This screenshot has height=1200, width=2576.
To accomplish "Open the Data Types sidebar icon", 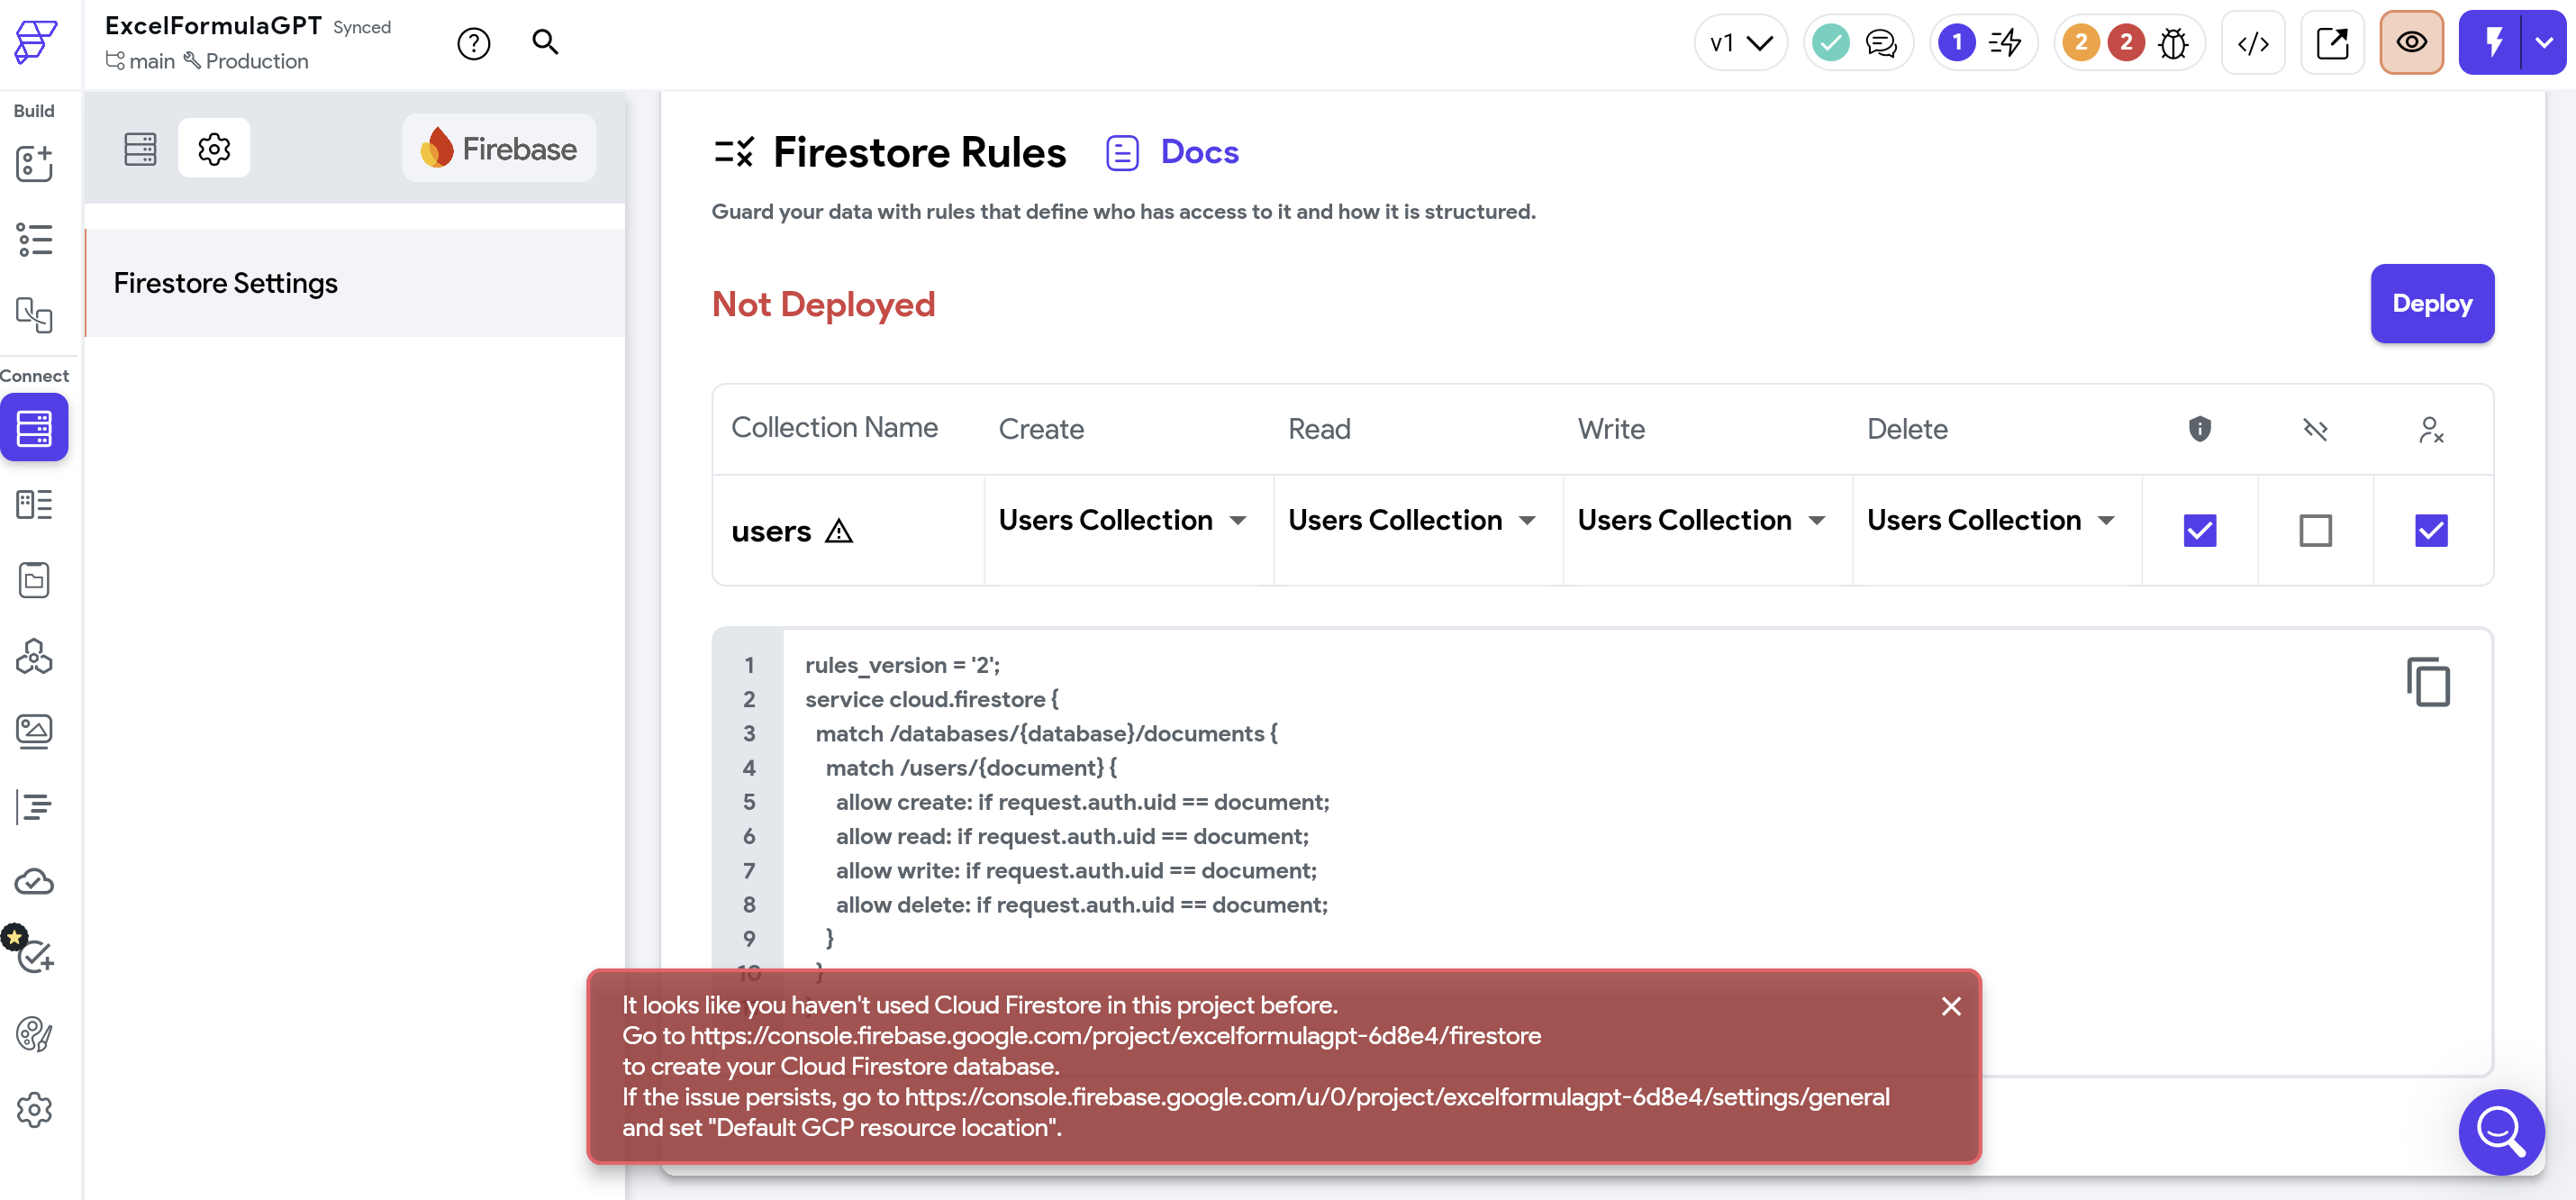I will [x=34, y=505].
